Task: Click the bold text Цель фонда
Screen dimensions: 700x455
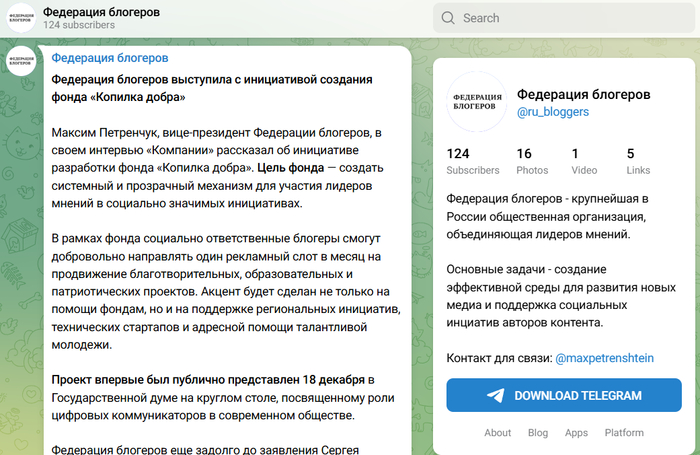Action: 291,168
